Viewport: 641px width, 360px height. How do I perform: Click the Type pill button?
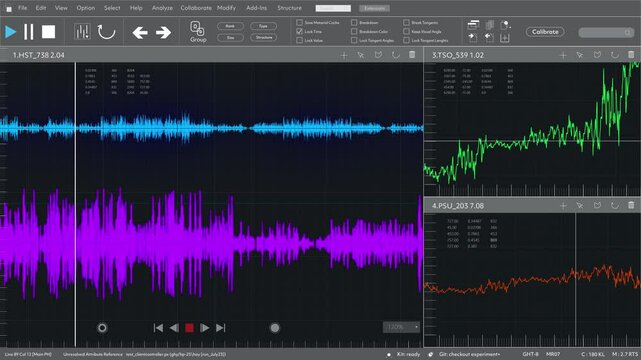tap(263, 26)
